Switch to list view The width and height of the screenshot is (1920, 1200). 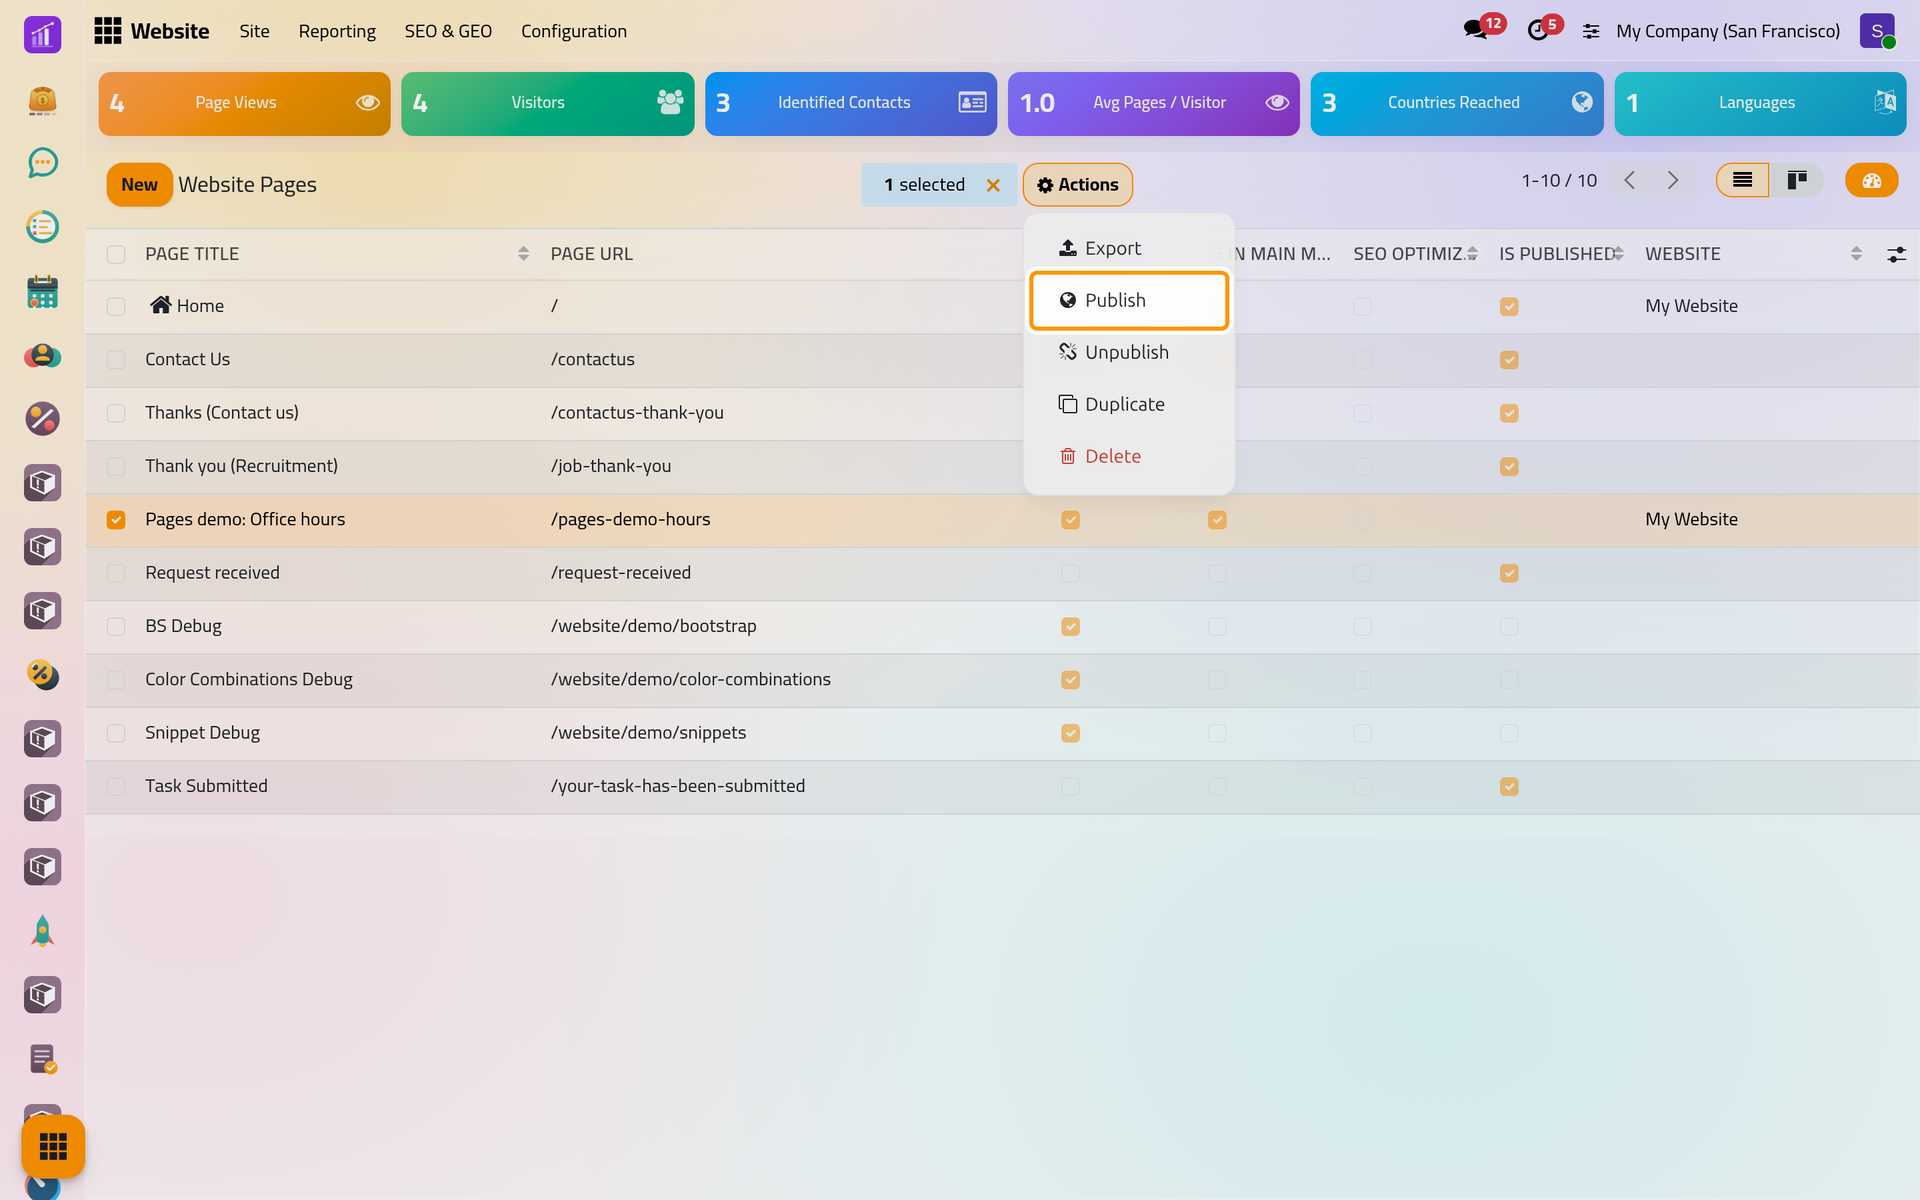tap(1742, 180)
